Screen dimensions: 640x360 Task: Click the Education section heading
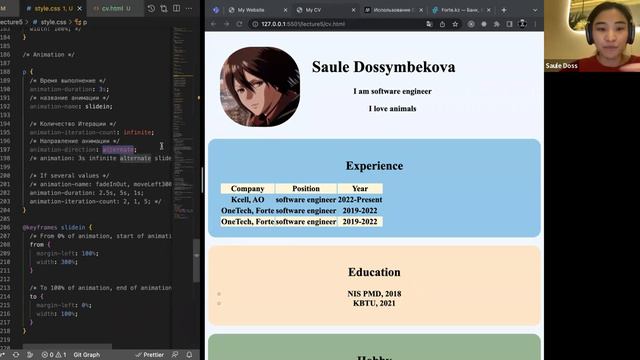click(374, 272)
